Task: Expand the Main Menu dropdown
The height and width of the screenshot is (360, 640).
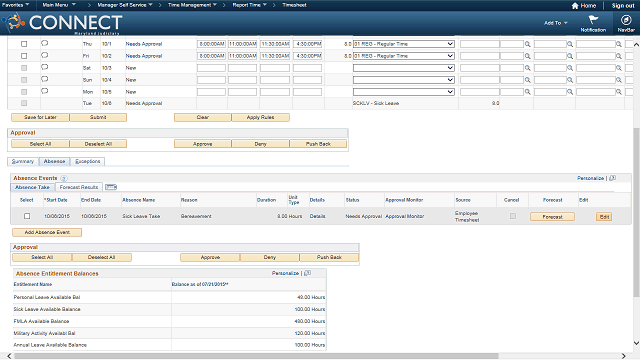Action: (59, 5)
